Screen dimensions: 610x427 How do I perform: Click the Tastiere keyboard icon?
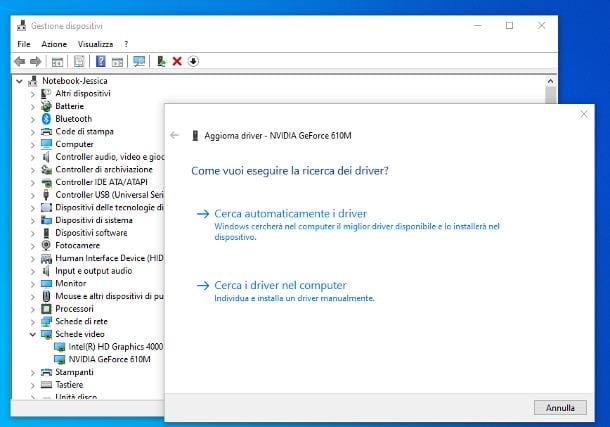46,385
